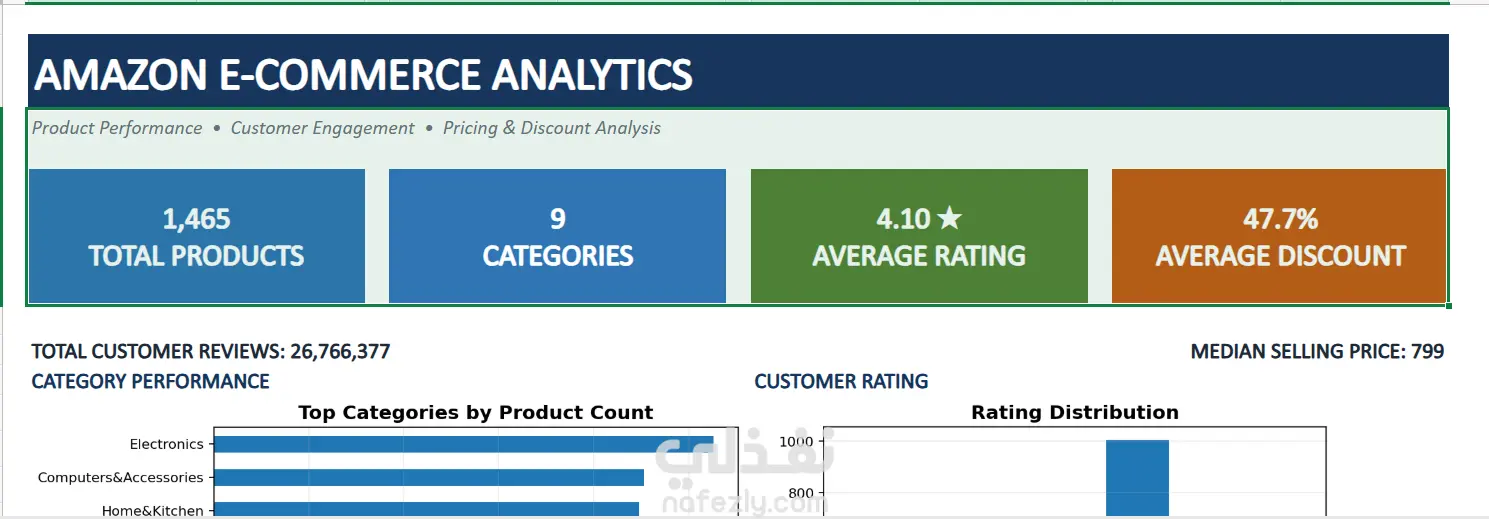Select the AMAZON E-COMMERCE ANALYTICS title banner
This screenshot has width=1489, height=519.
pos(738,72)
